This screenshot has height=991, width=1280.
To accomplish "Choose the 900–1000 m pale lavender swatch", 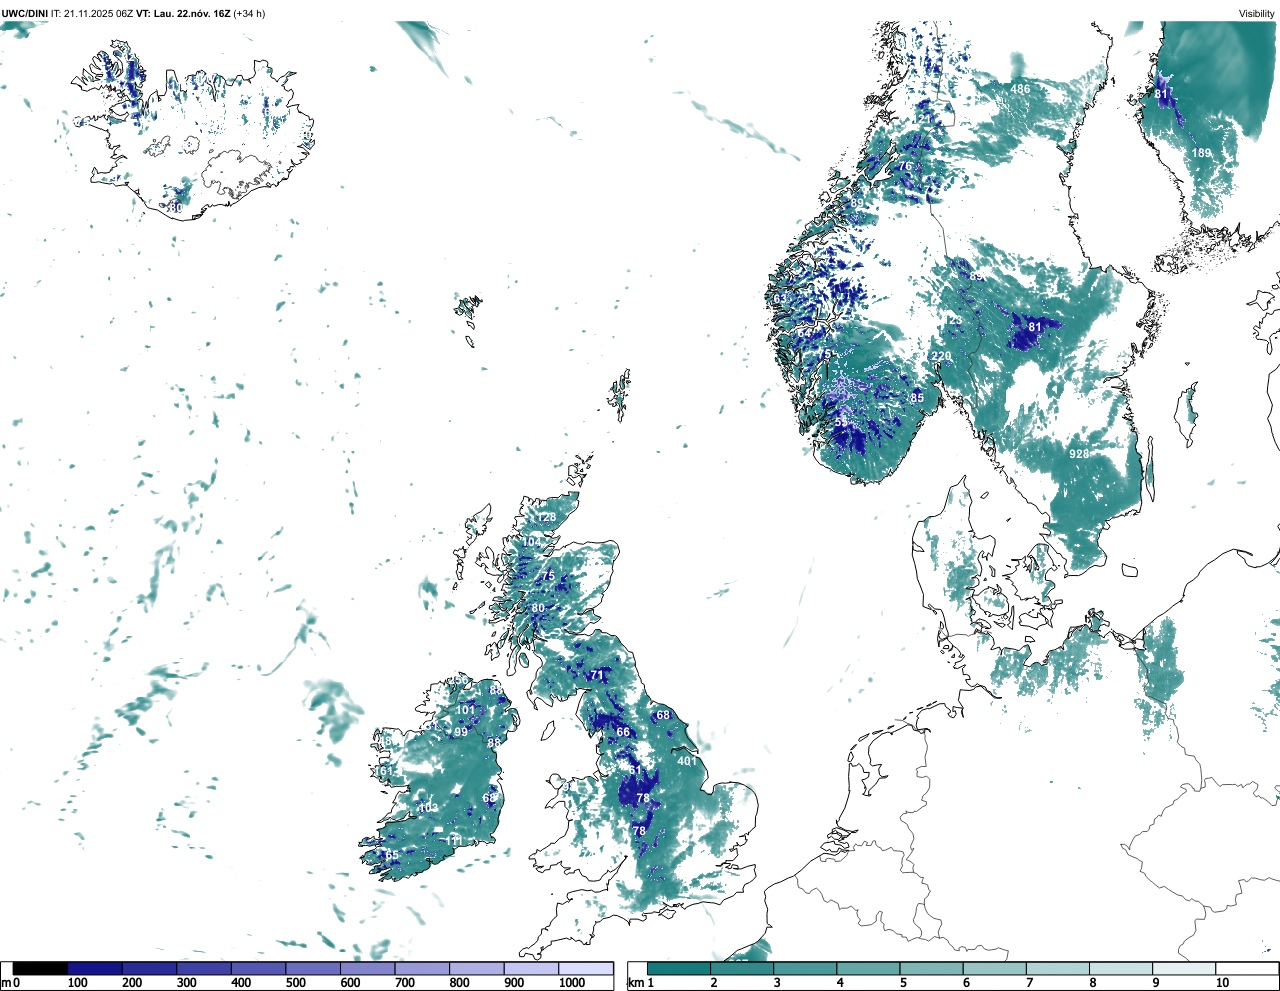I will (x=531, y=968).
